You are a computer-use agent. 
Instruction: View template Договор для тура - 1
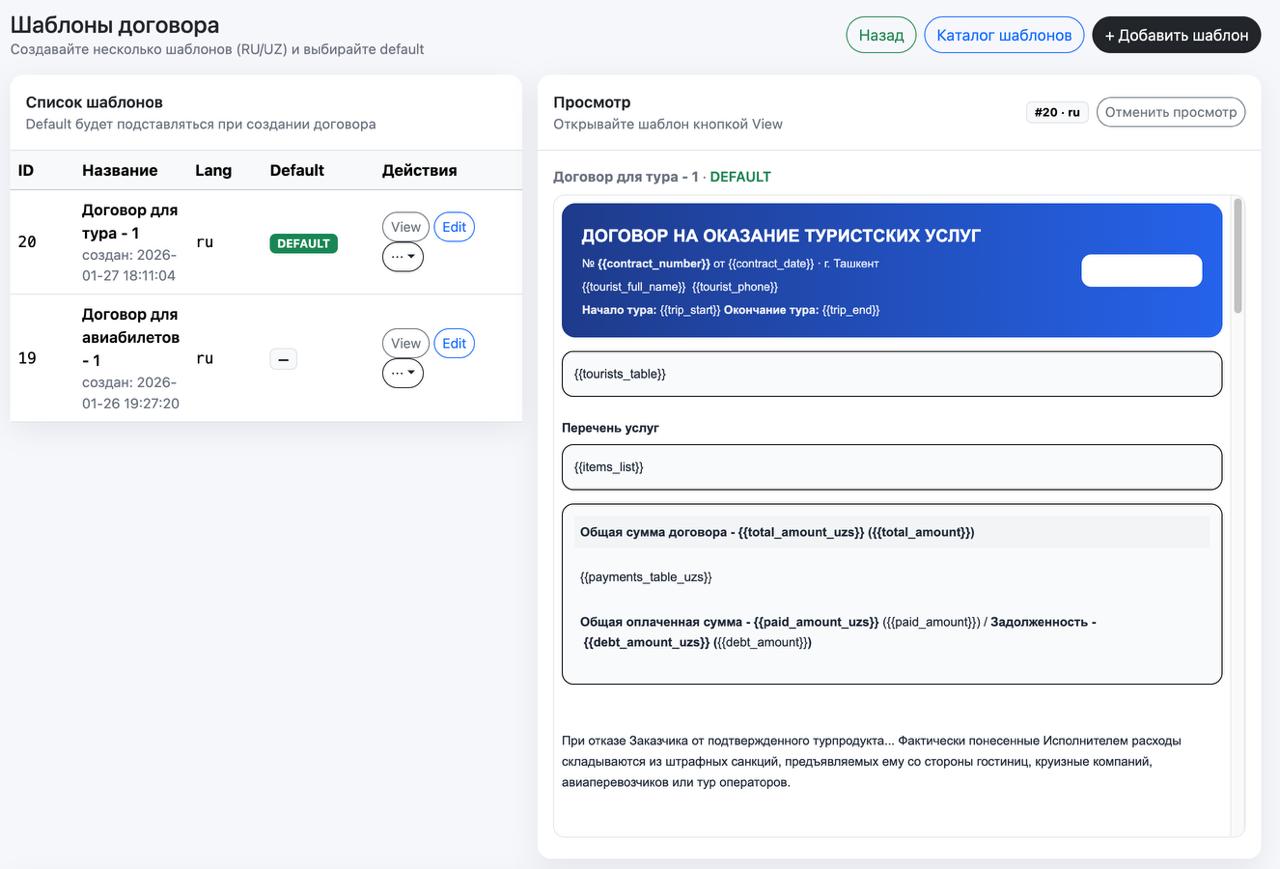point(405,227)
